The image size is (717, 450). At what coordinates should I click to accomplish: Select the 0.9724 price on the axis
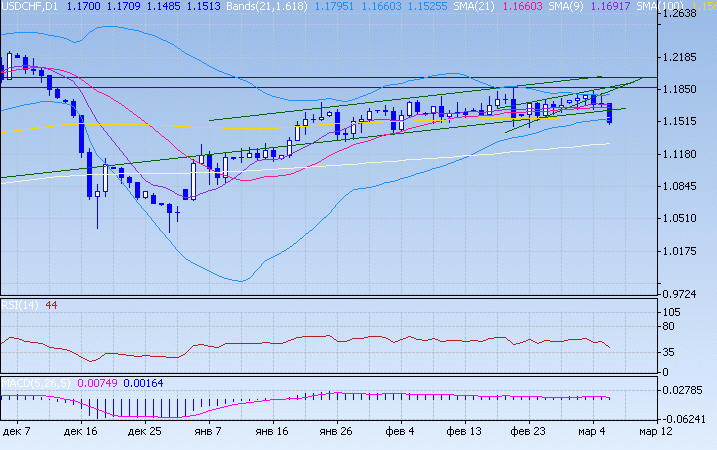679,294
